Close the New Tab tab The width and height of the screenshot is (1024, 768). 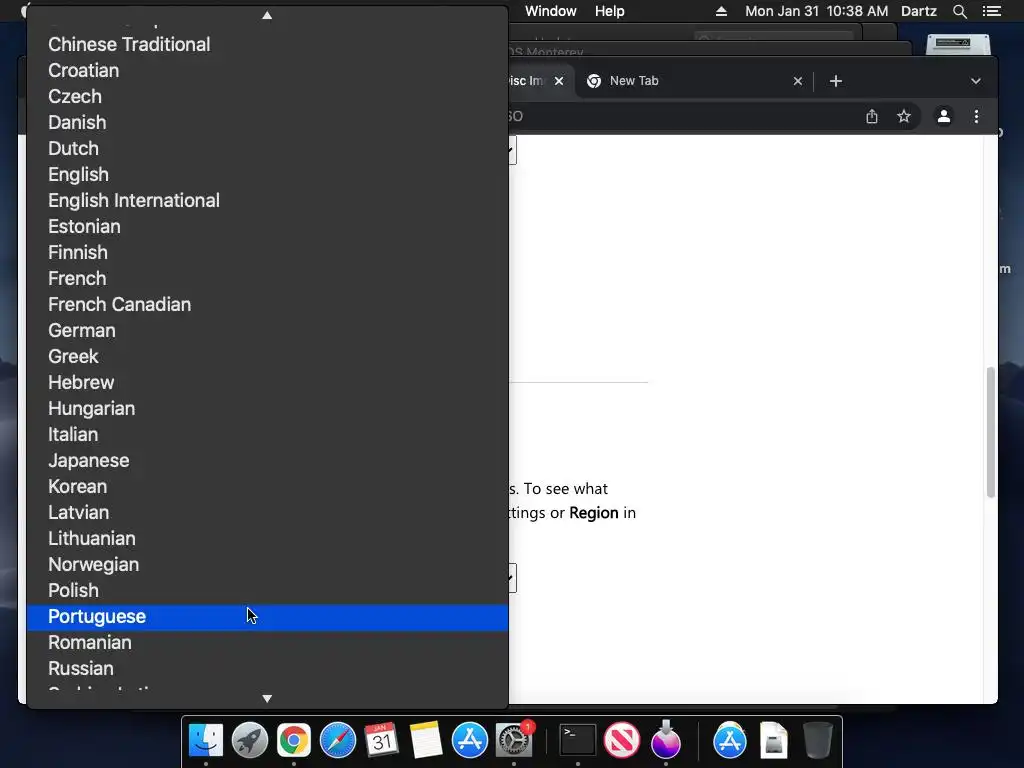(x=797, y=81)
